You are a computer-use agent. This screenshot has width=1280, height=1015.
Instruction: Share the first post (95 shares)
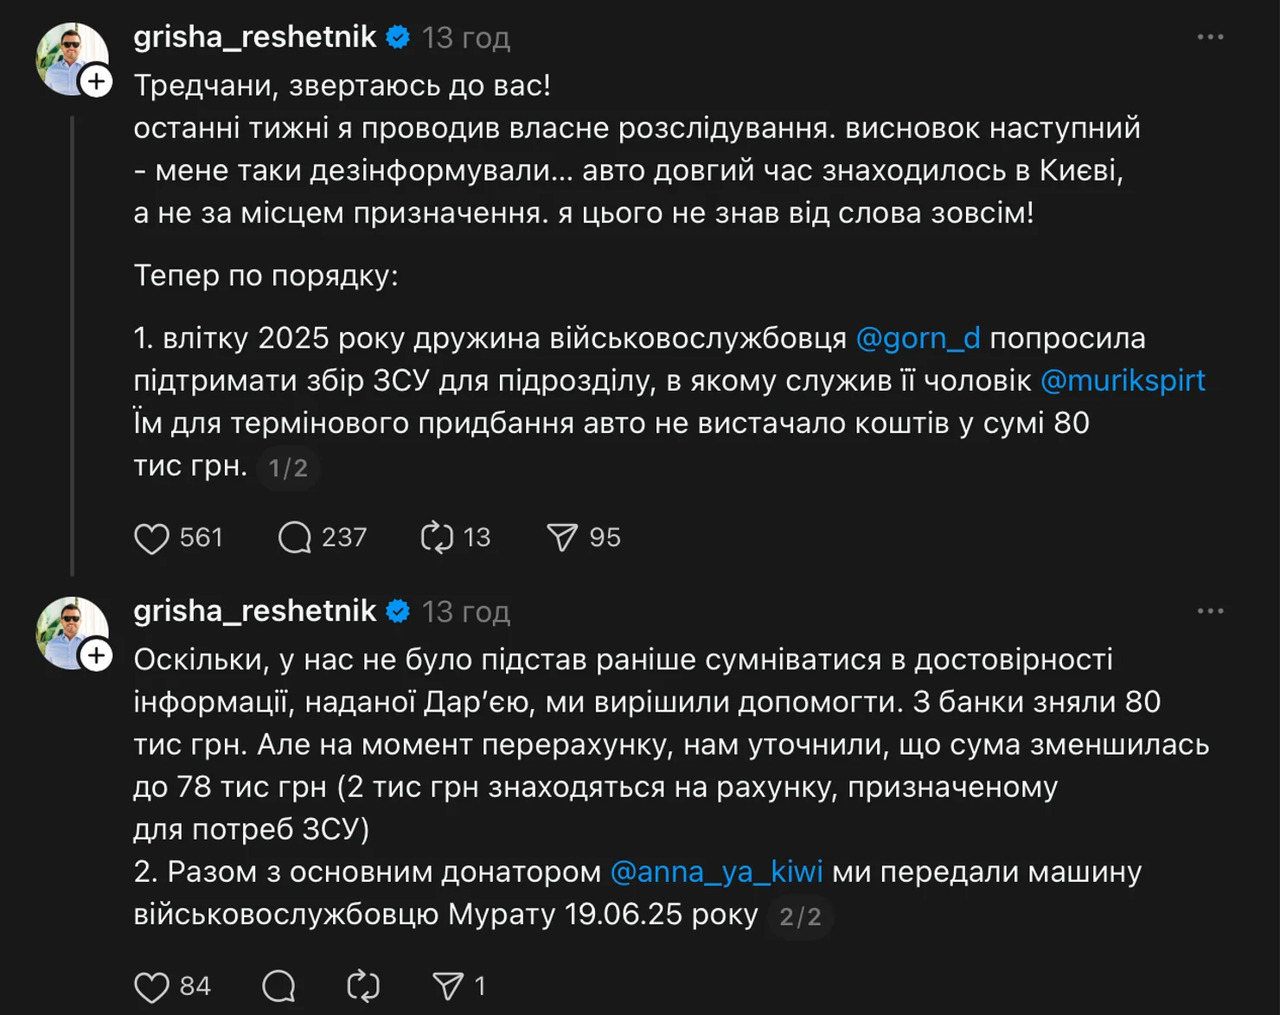562,538
